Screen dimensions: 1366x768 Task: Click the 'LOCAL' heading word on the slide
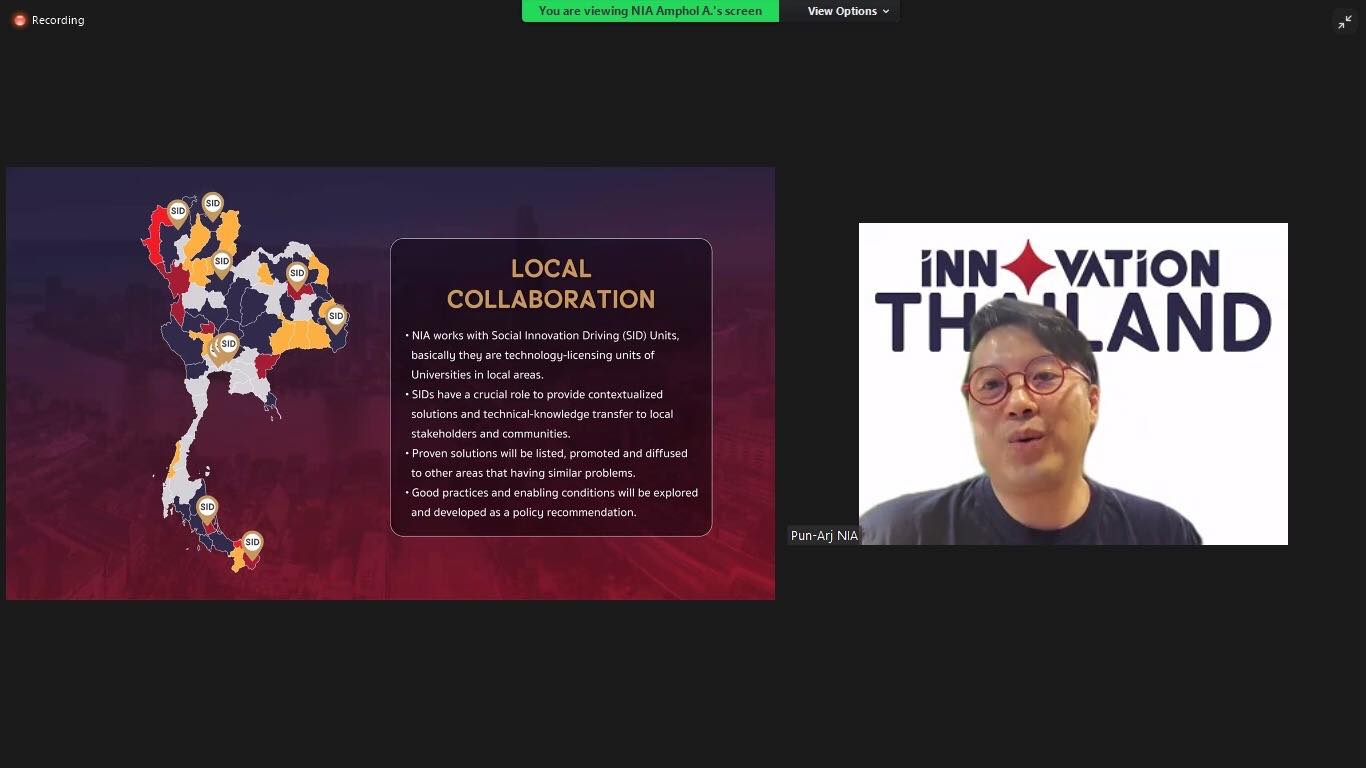(551, 269)
